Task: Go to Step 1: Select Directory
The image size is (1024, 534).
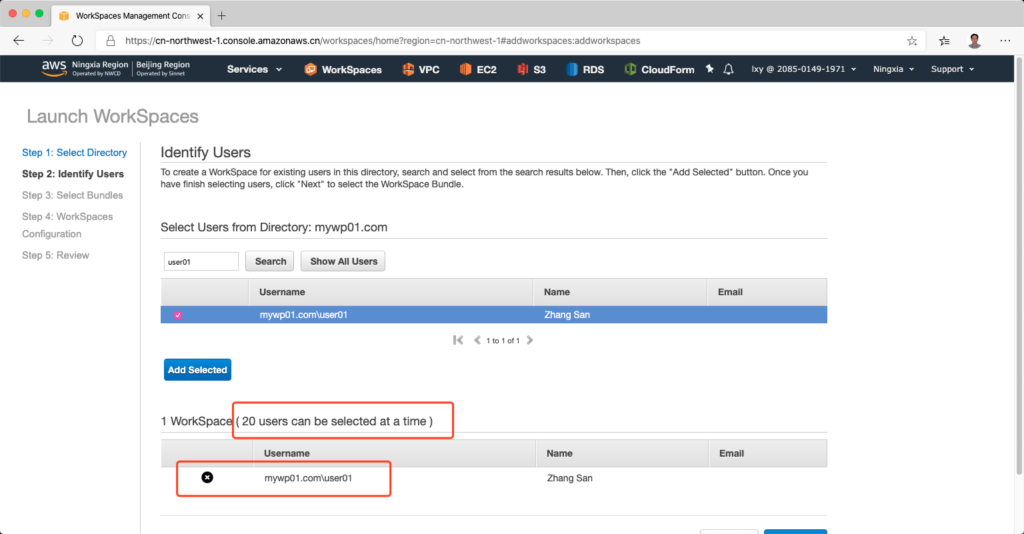Action: 75,153
